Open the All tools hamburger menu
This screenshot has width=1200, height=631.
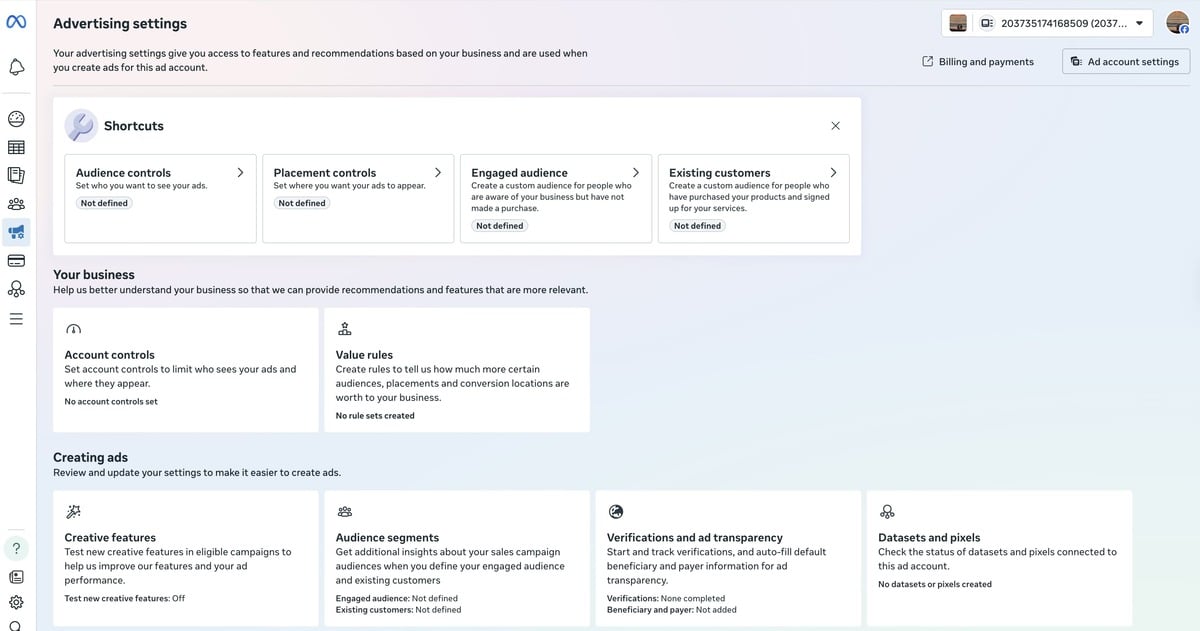click(16, 319)
